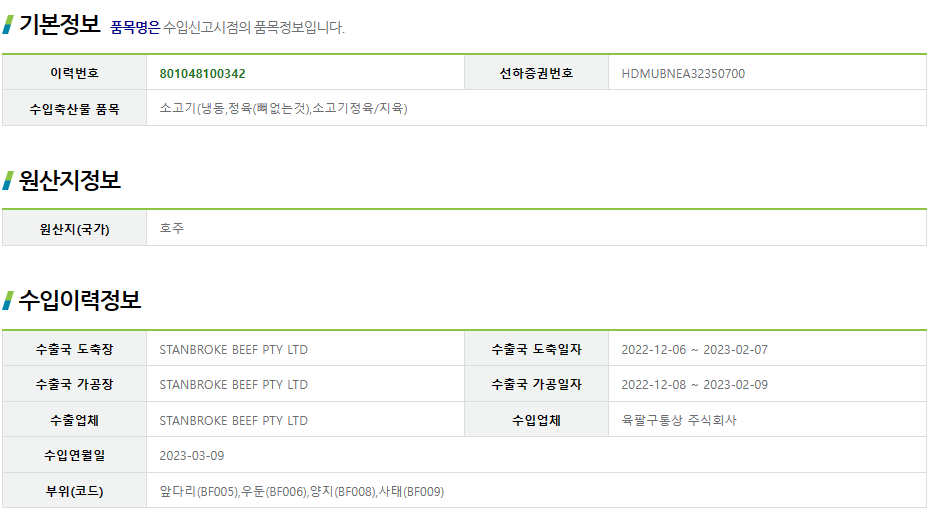Click the 원산지정보 section slash icon
Viewport: 931px width, 522px height.
[8, 181]
